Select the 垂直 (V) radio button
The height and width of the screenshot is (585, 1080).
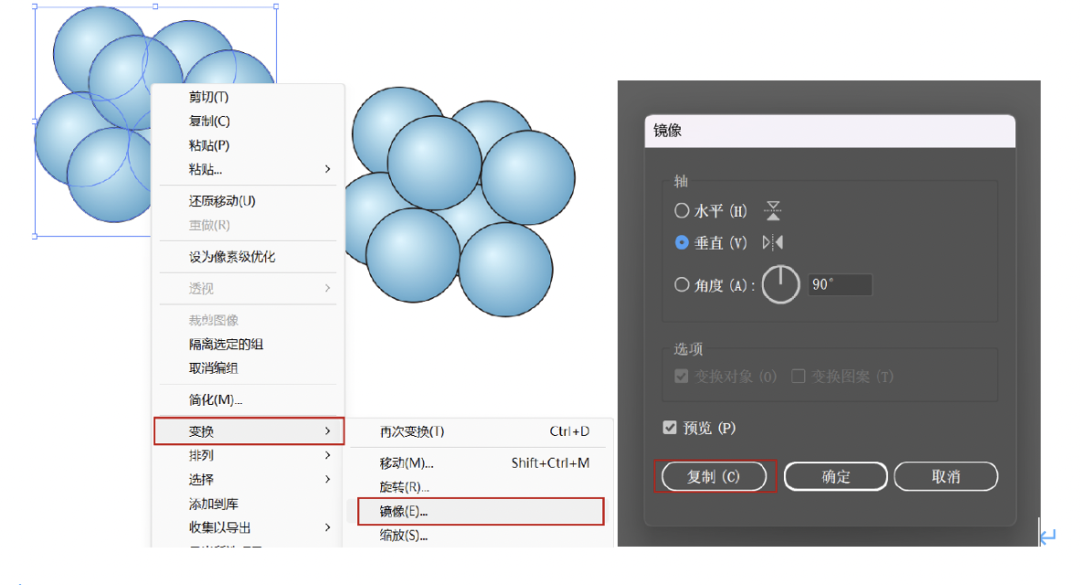pyautogui.click(x=681, y=243)
